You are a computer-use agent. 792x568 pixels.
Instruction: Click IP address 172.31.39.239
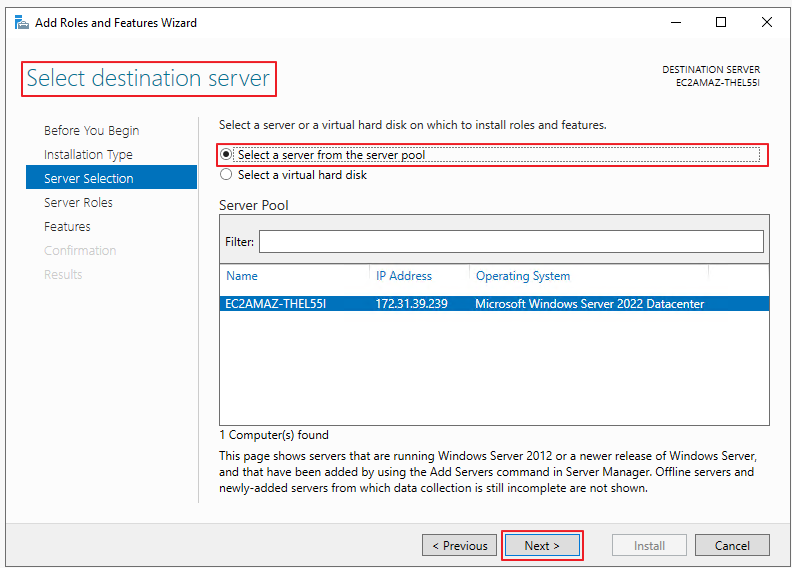[411, 303]
